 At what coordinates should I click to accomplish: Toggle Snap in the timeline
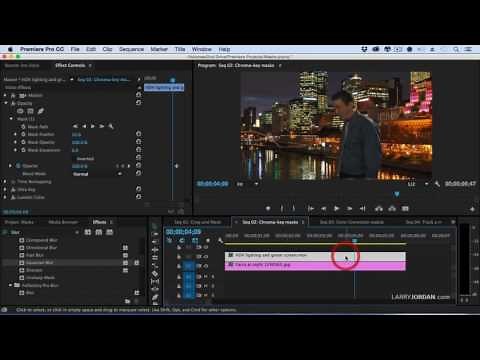(x=182, y=240)
